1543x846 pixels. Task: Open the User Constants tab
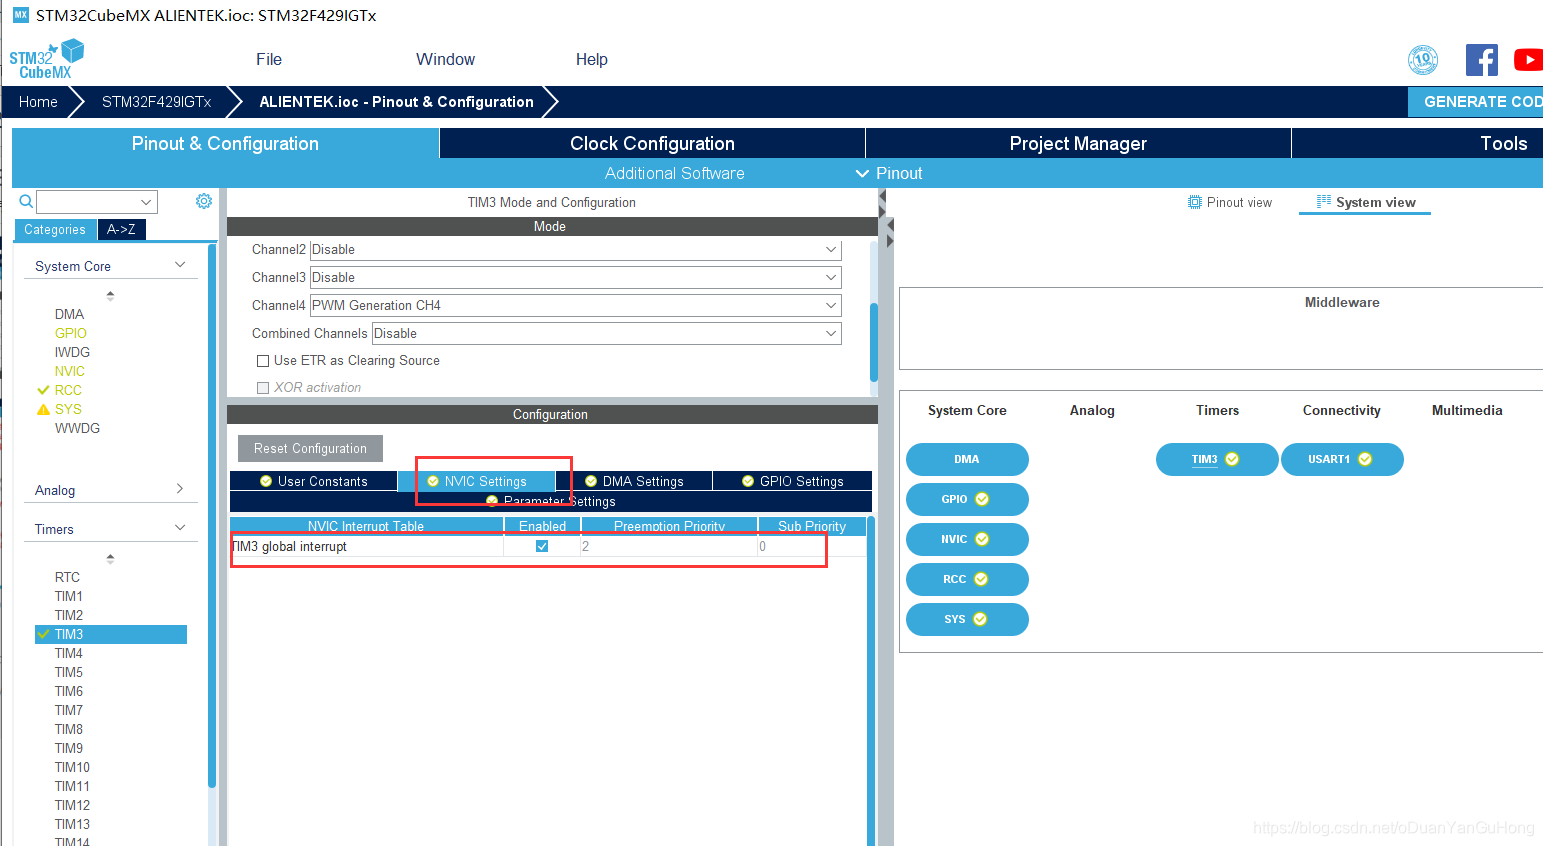(313, 481)
